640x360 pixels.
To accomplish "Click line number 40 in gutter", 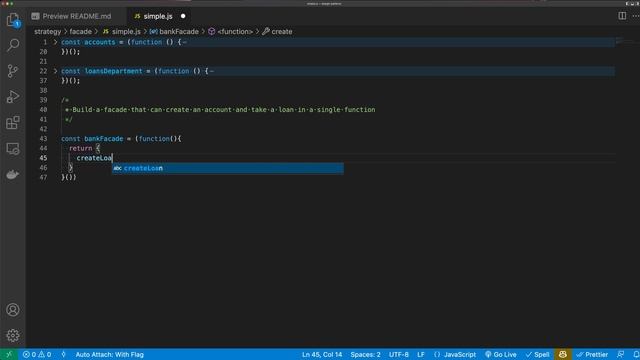I will coord(43,110).
